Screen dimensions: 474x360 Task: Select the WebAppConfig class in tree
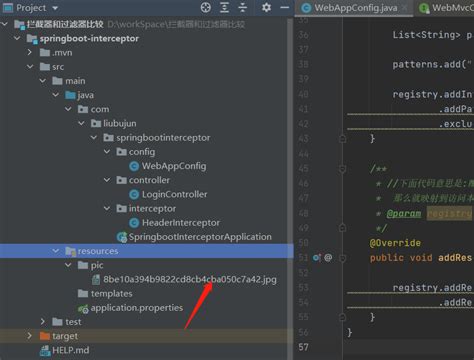pos(174,166)
